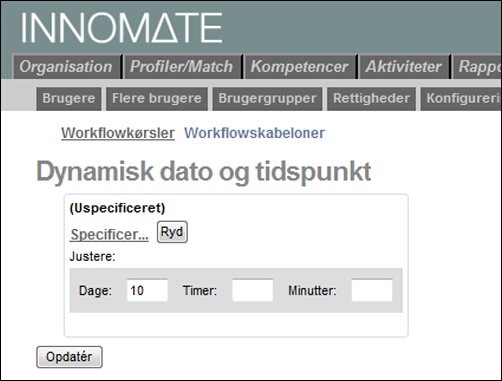Follow the Workflowkørsler link

coord(118,133)
